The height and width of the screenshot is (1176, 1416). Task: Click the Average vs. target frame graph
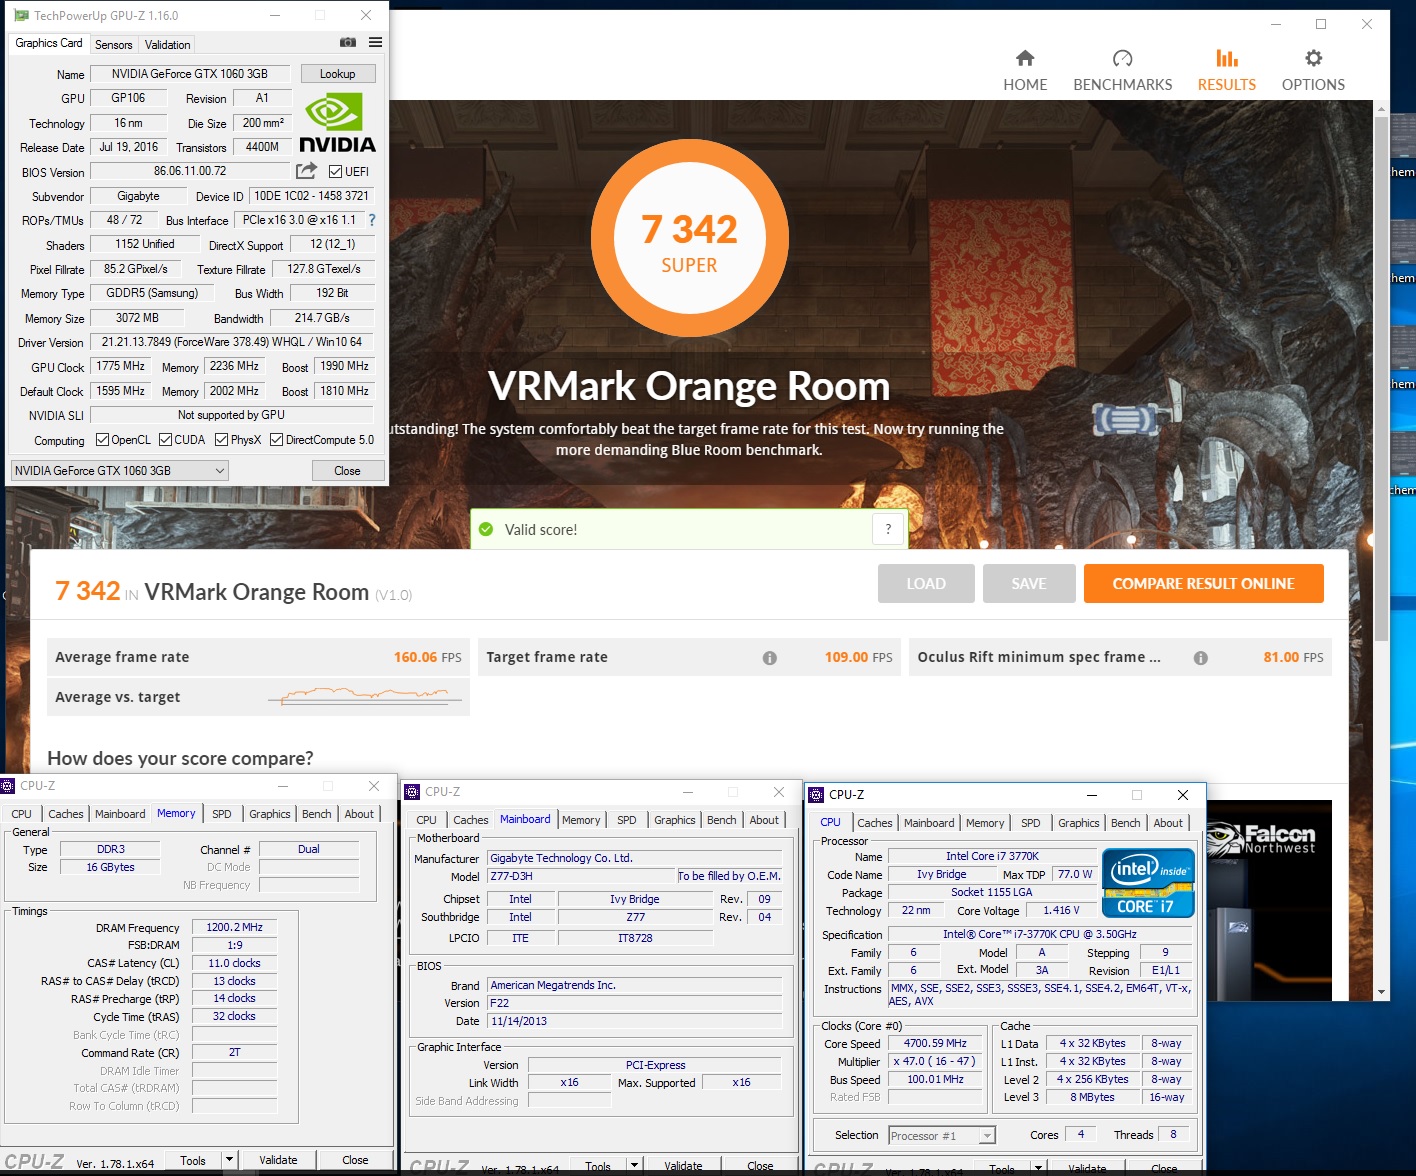[x=366, y=696]
